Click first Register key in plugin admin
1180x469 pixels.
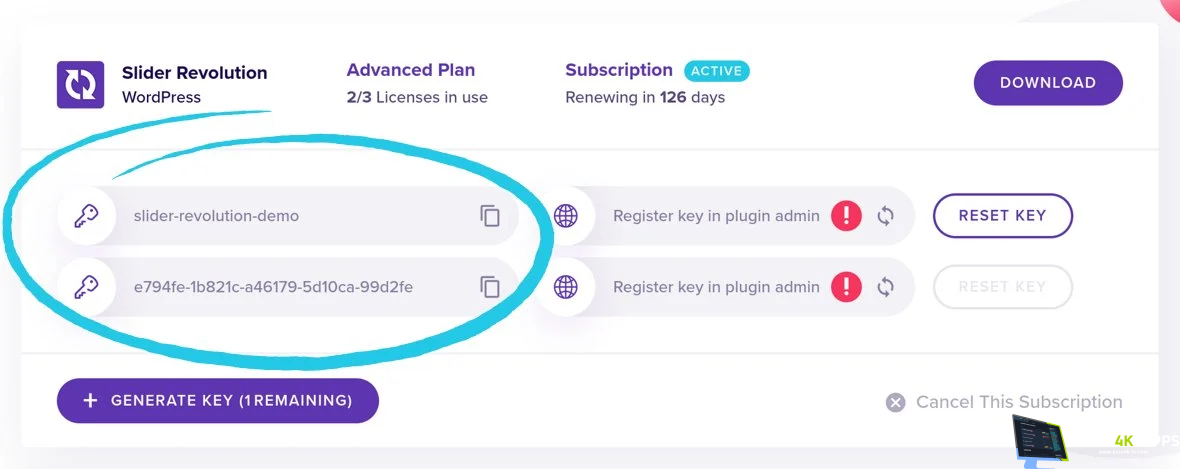tap(716, 216)
